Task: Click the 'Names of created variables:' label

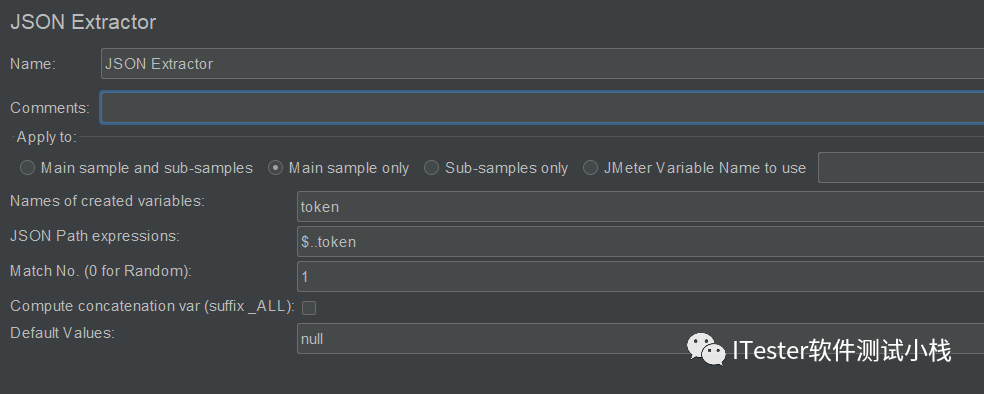Action: (107, 201)
